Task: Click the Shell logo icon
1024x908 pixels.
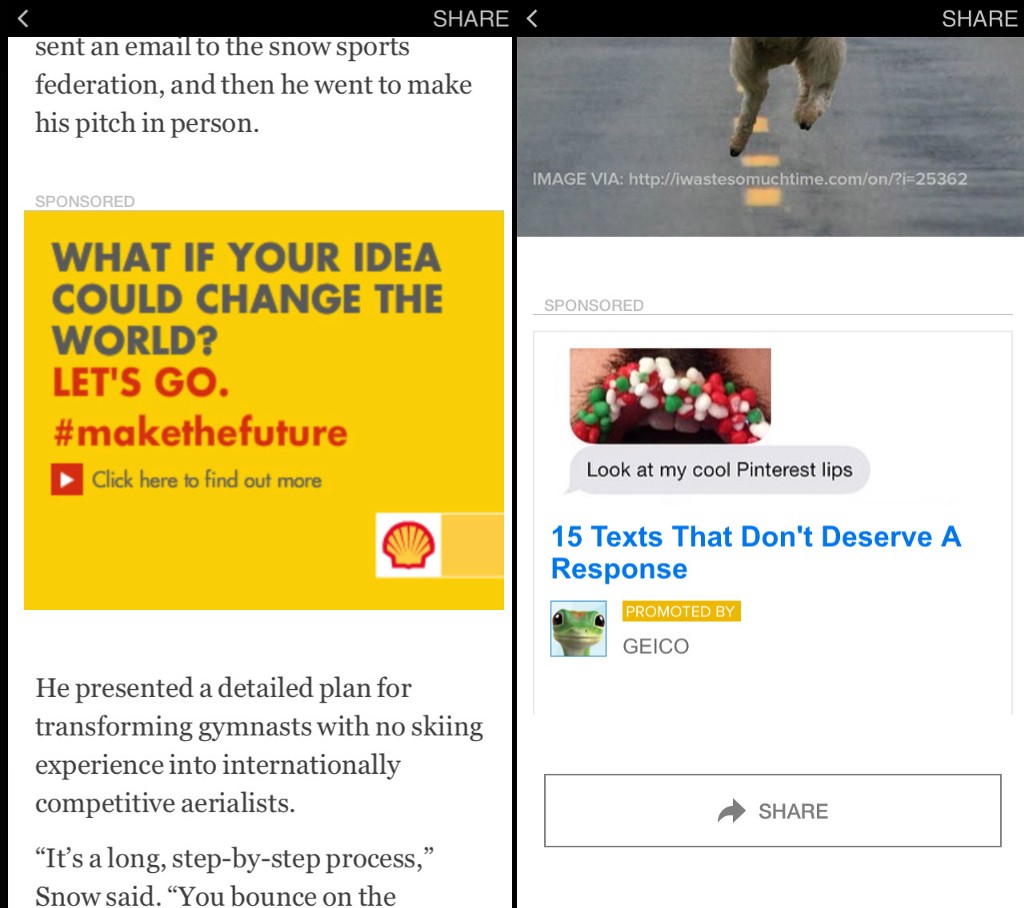Action: tap(408, 545)
